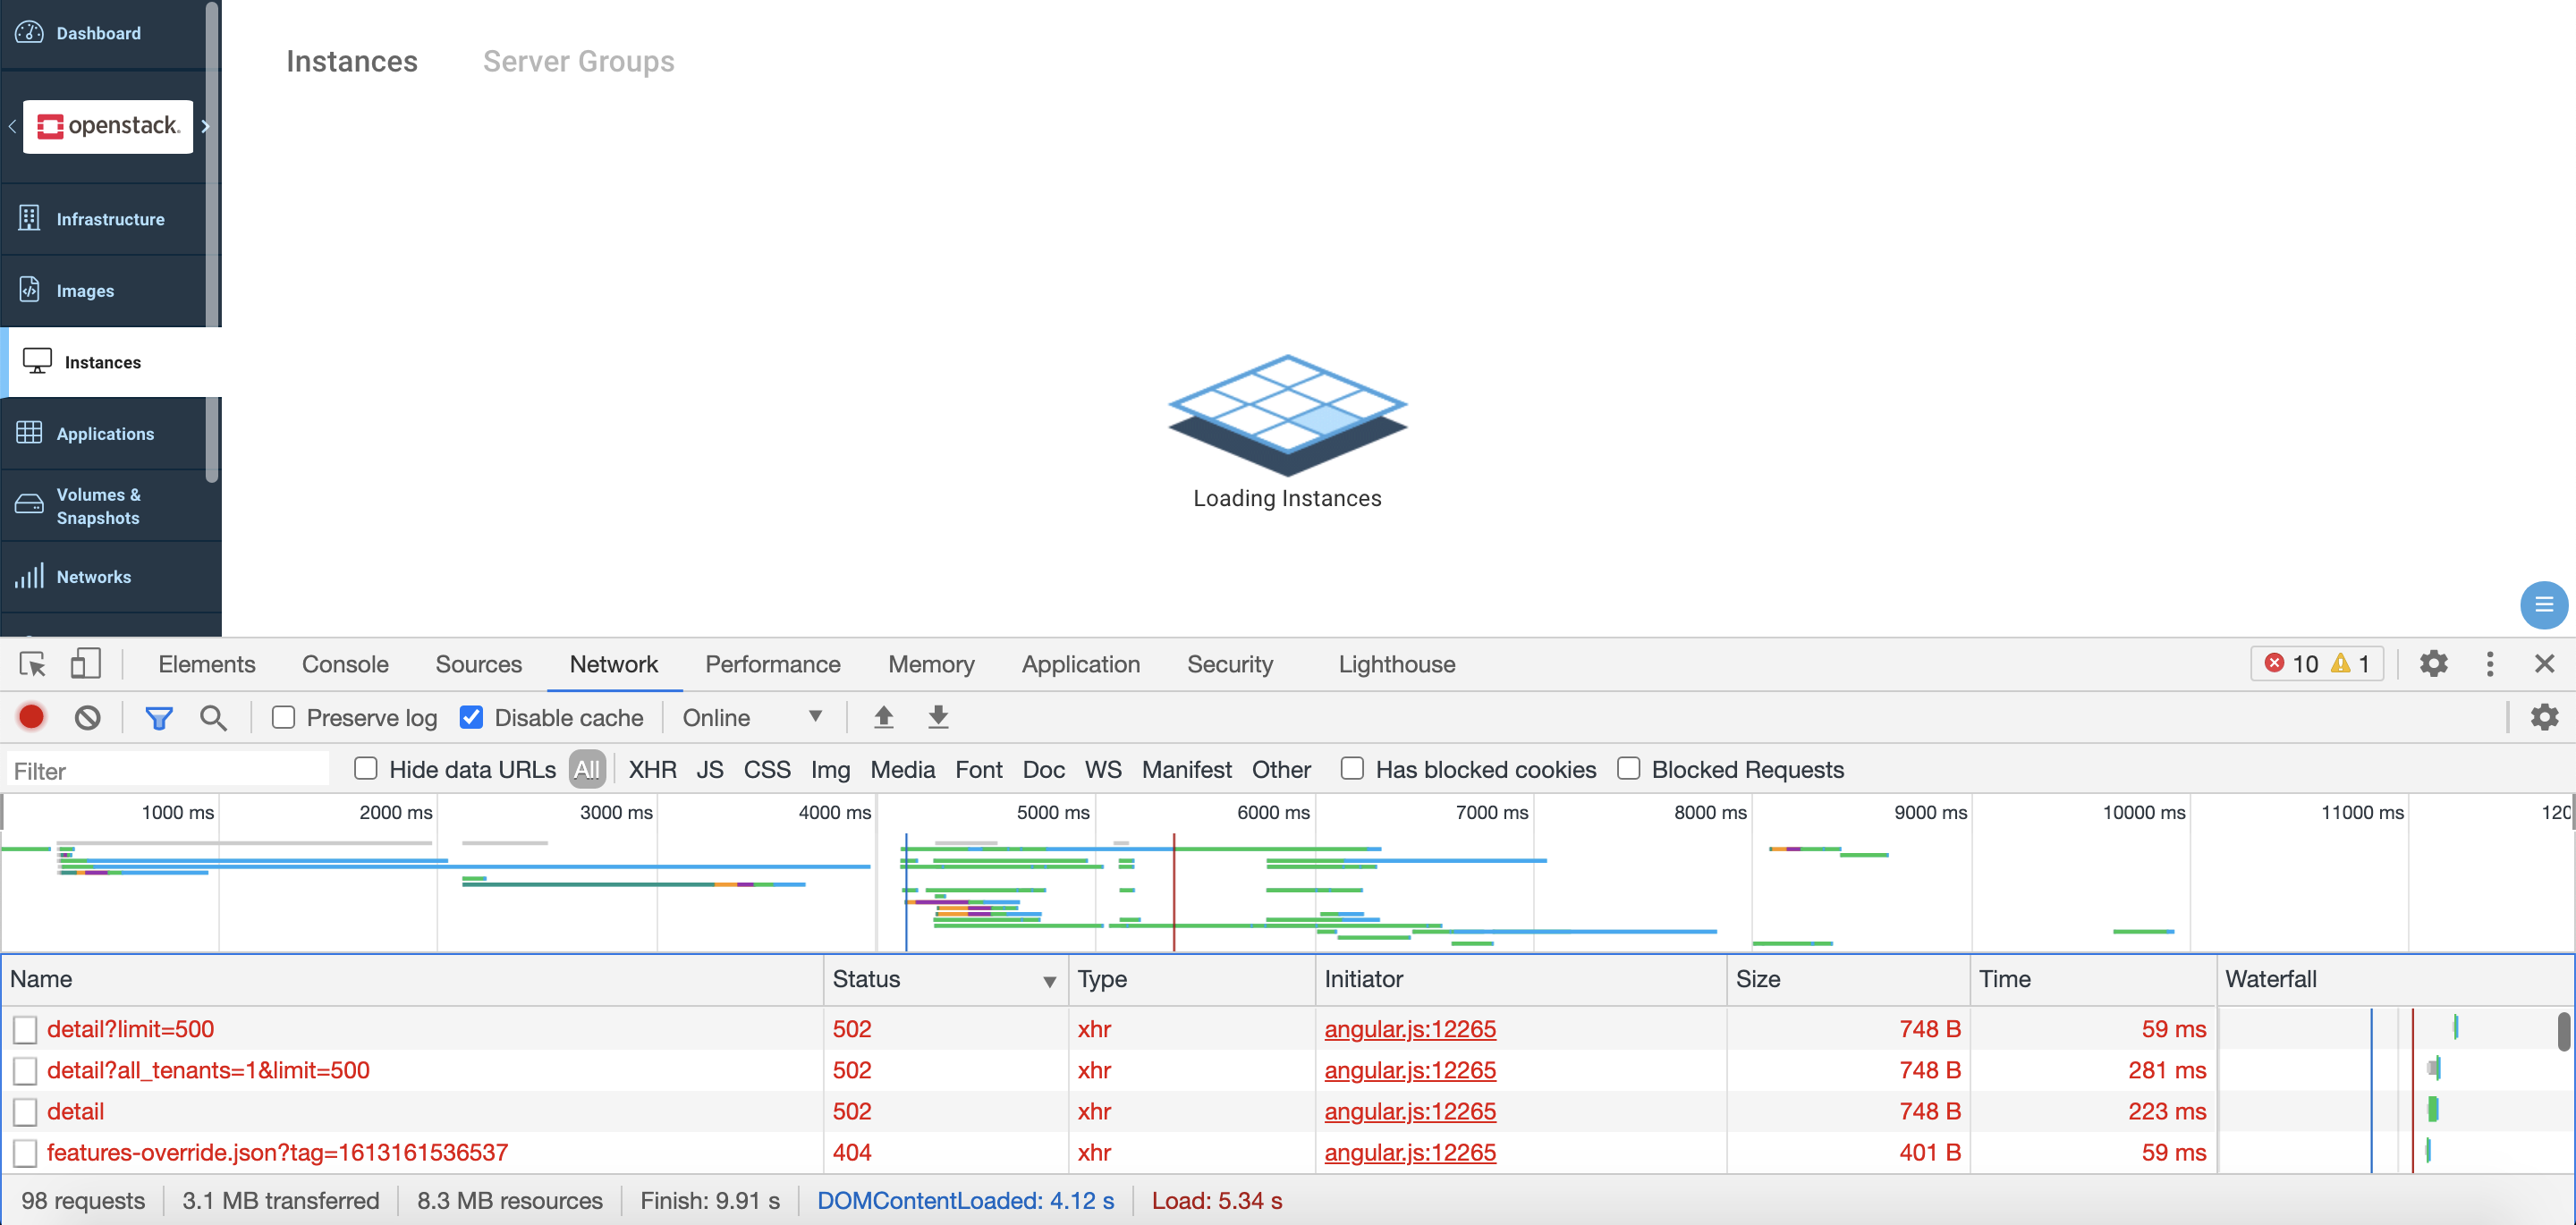This screenshot has height=1225, width=2576.
Task: Stop recording network log red button
Action: pos(31,717)
